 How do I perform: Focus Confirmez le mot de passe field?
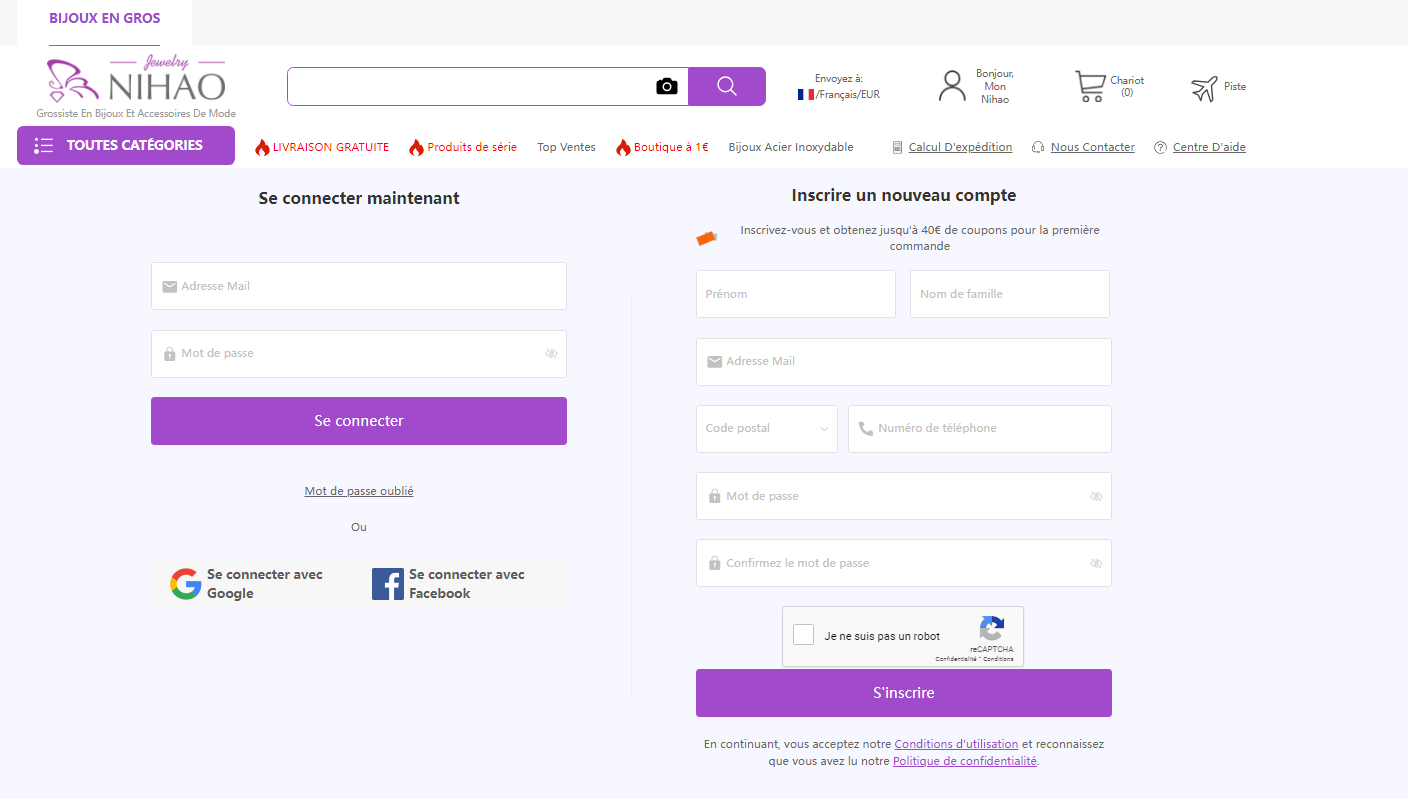coord(904,563)
